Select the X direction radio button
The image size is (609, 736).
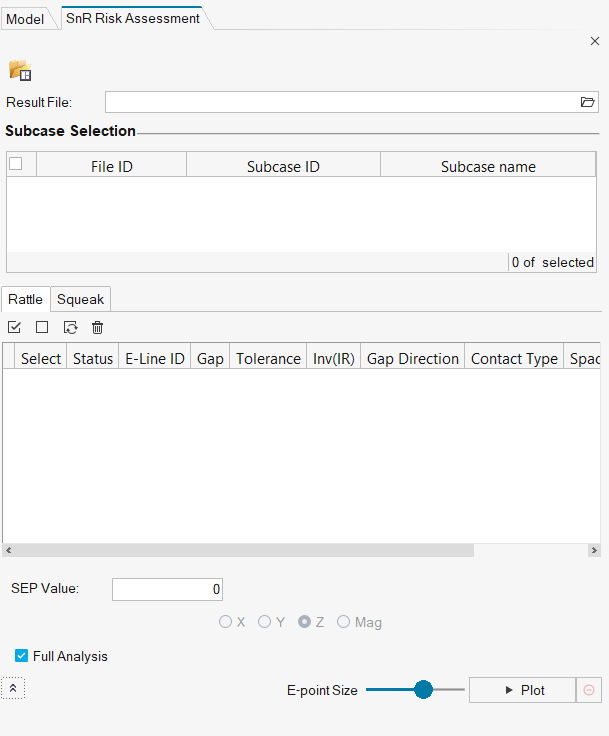click(x=225, y=621)
